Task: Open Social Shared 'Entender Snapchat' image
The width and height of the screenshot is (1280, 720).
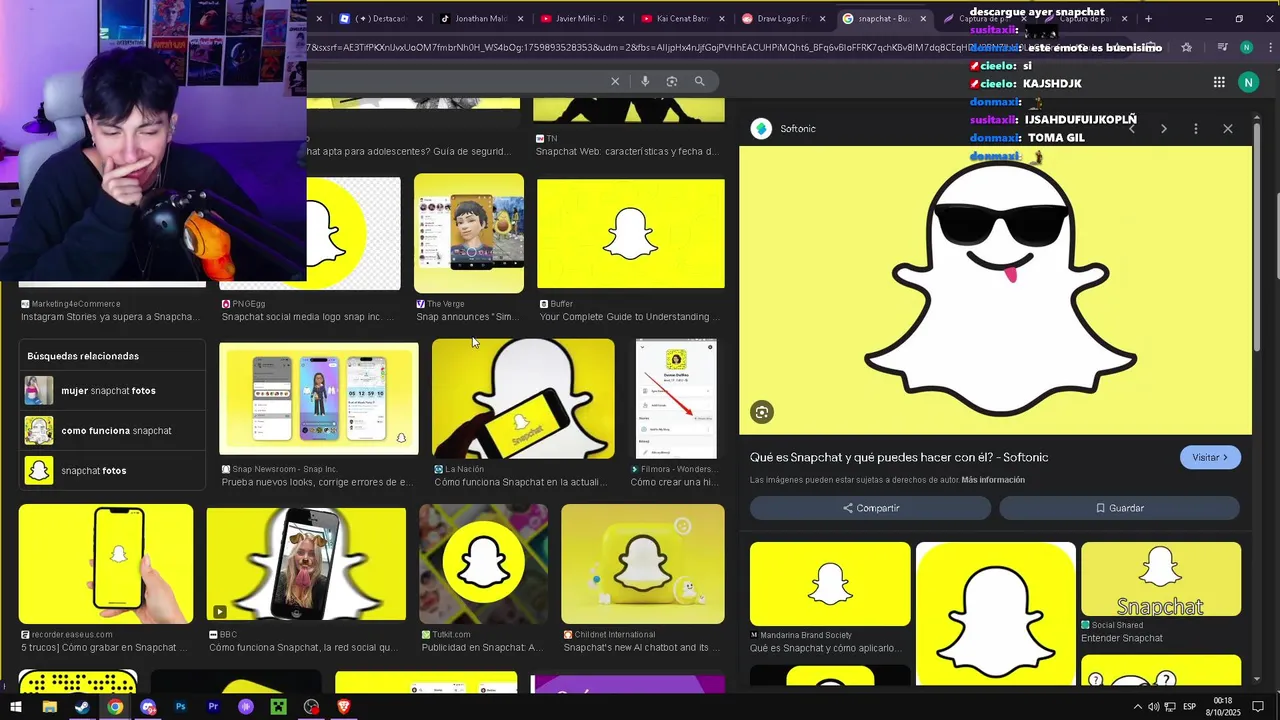Action: [1161, 579]
